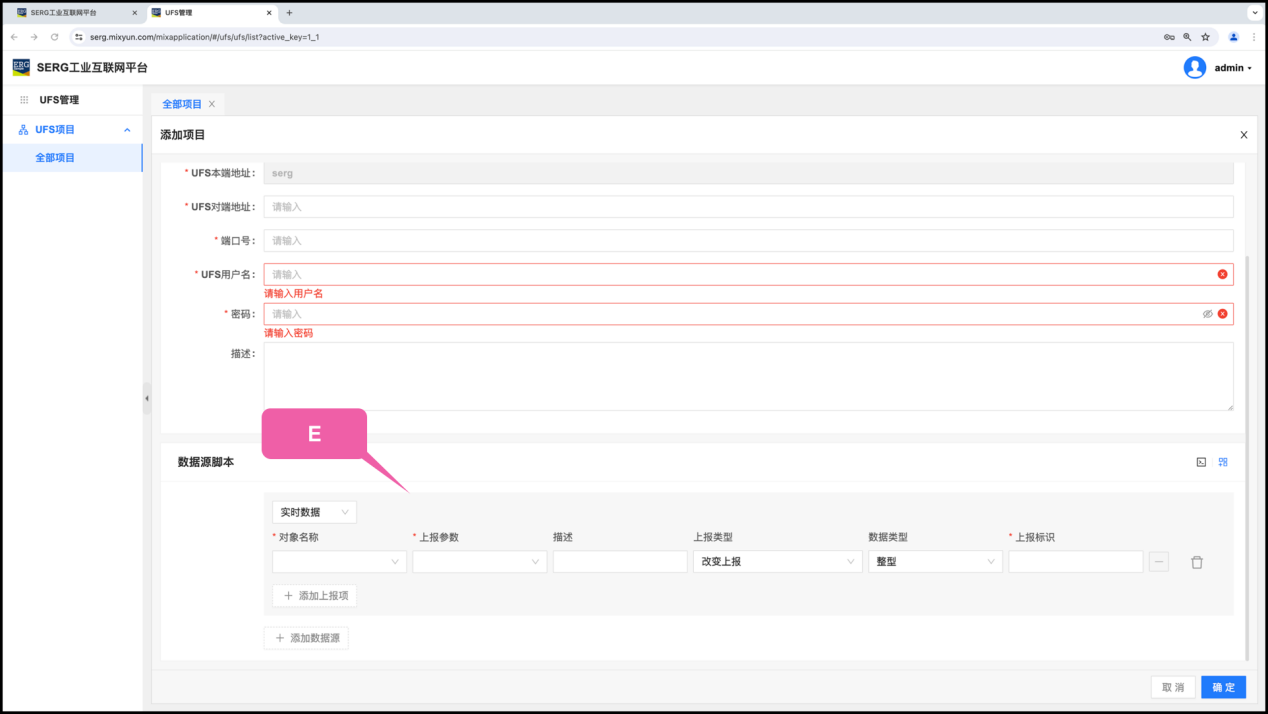The width and height of the screenshot is (1268, 714).
Task: Toggle password visibility eye icon
Action: coord(1207,314)
